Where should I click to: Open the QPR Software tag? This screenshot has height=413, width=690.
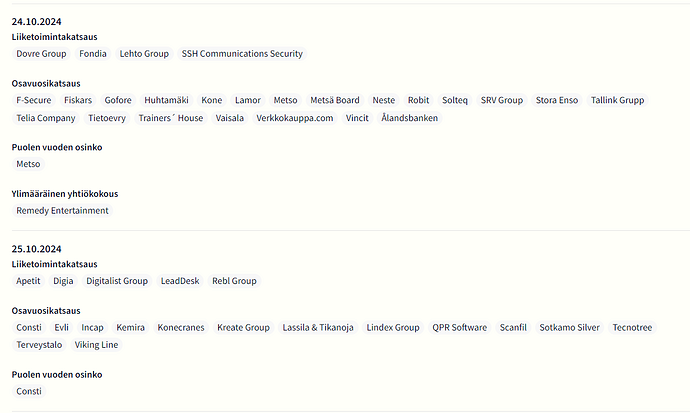tap(459, 328)
